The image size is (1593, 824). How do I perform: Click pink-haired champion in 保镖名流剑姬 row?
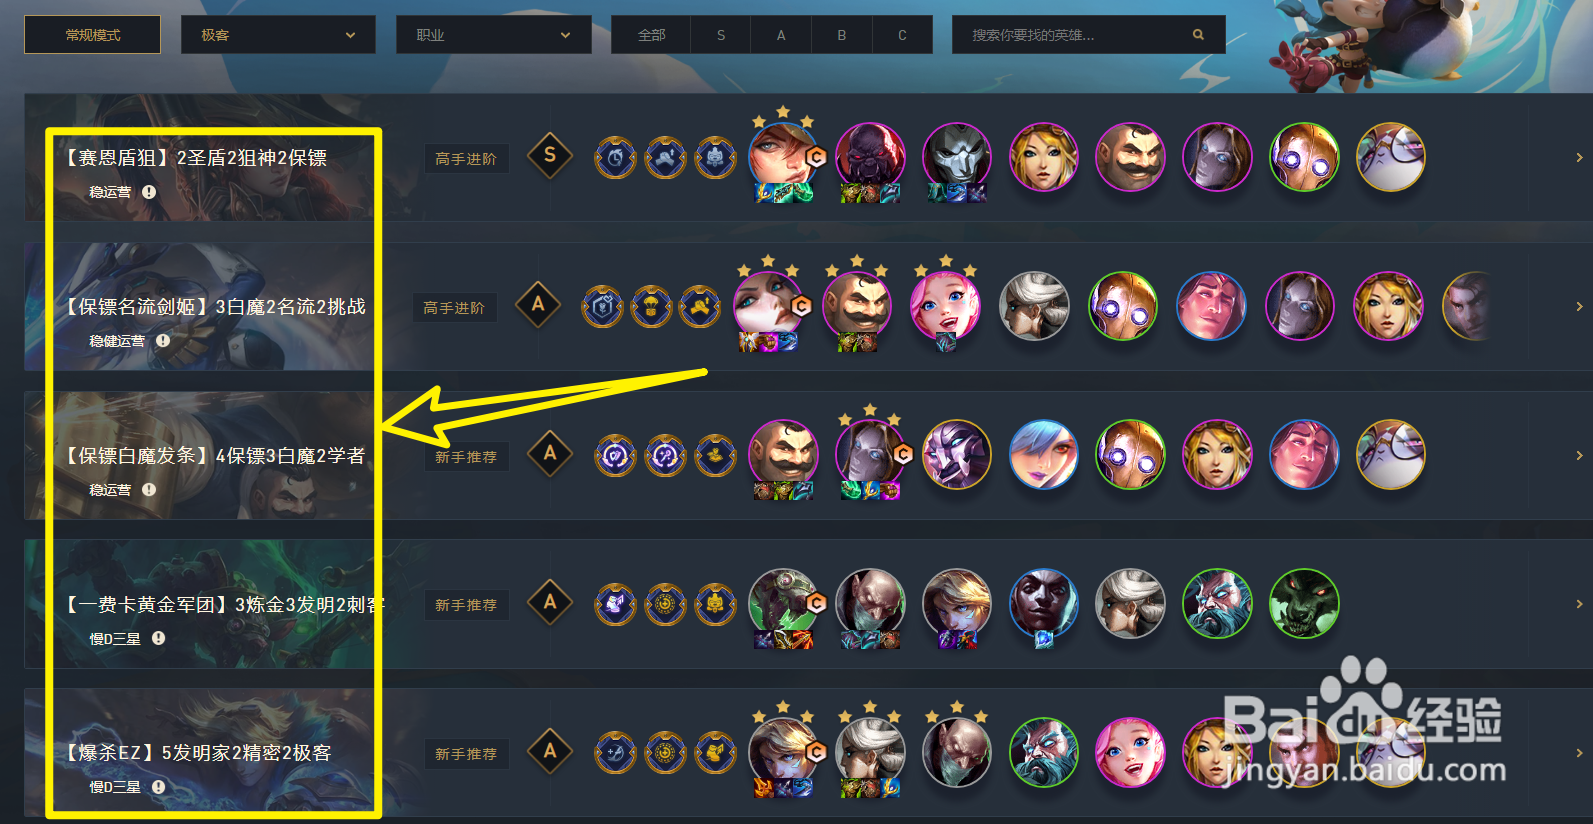coord(945,305)
